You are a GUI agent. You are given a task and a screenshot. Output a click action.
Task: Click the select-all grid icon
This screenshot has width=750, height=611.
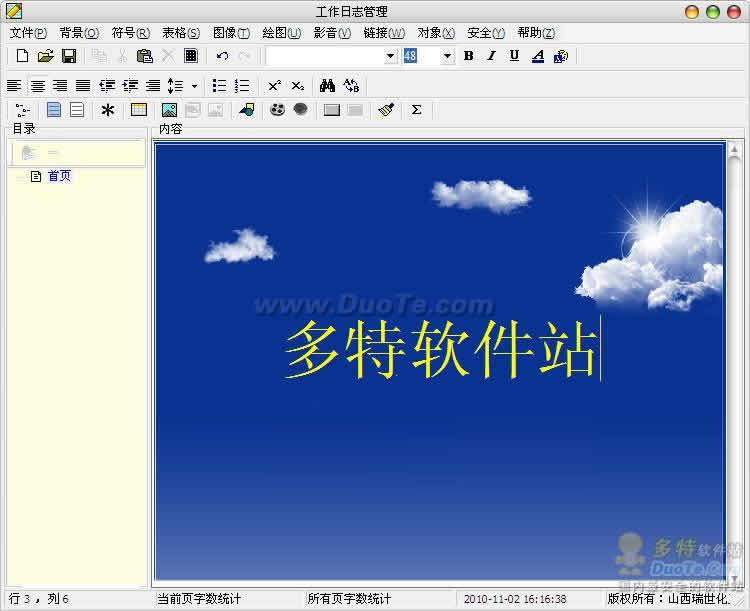(x=191, y=56)
